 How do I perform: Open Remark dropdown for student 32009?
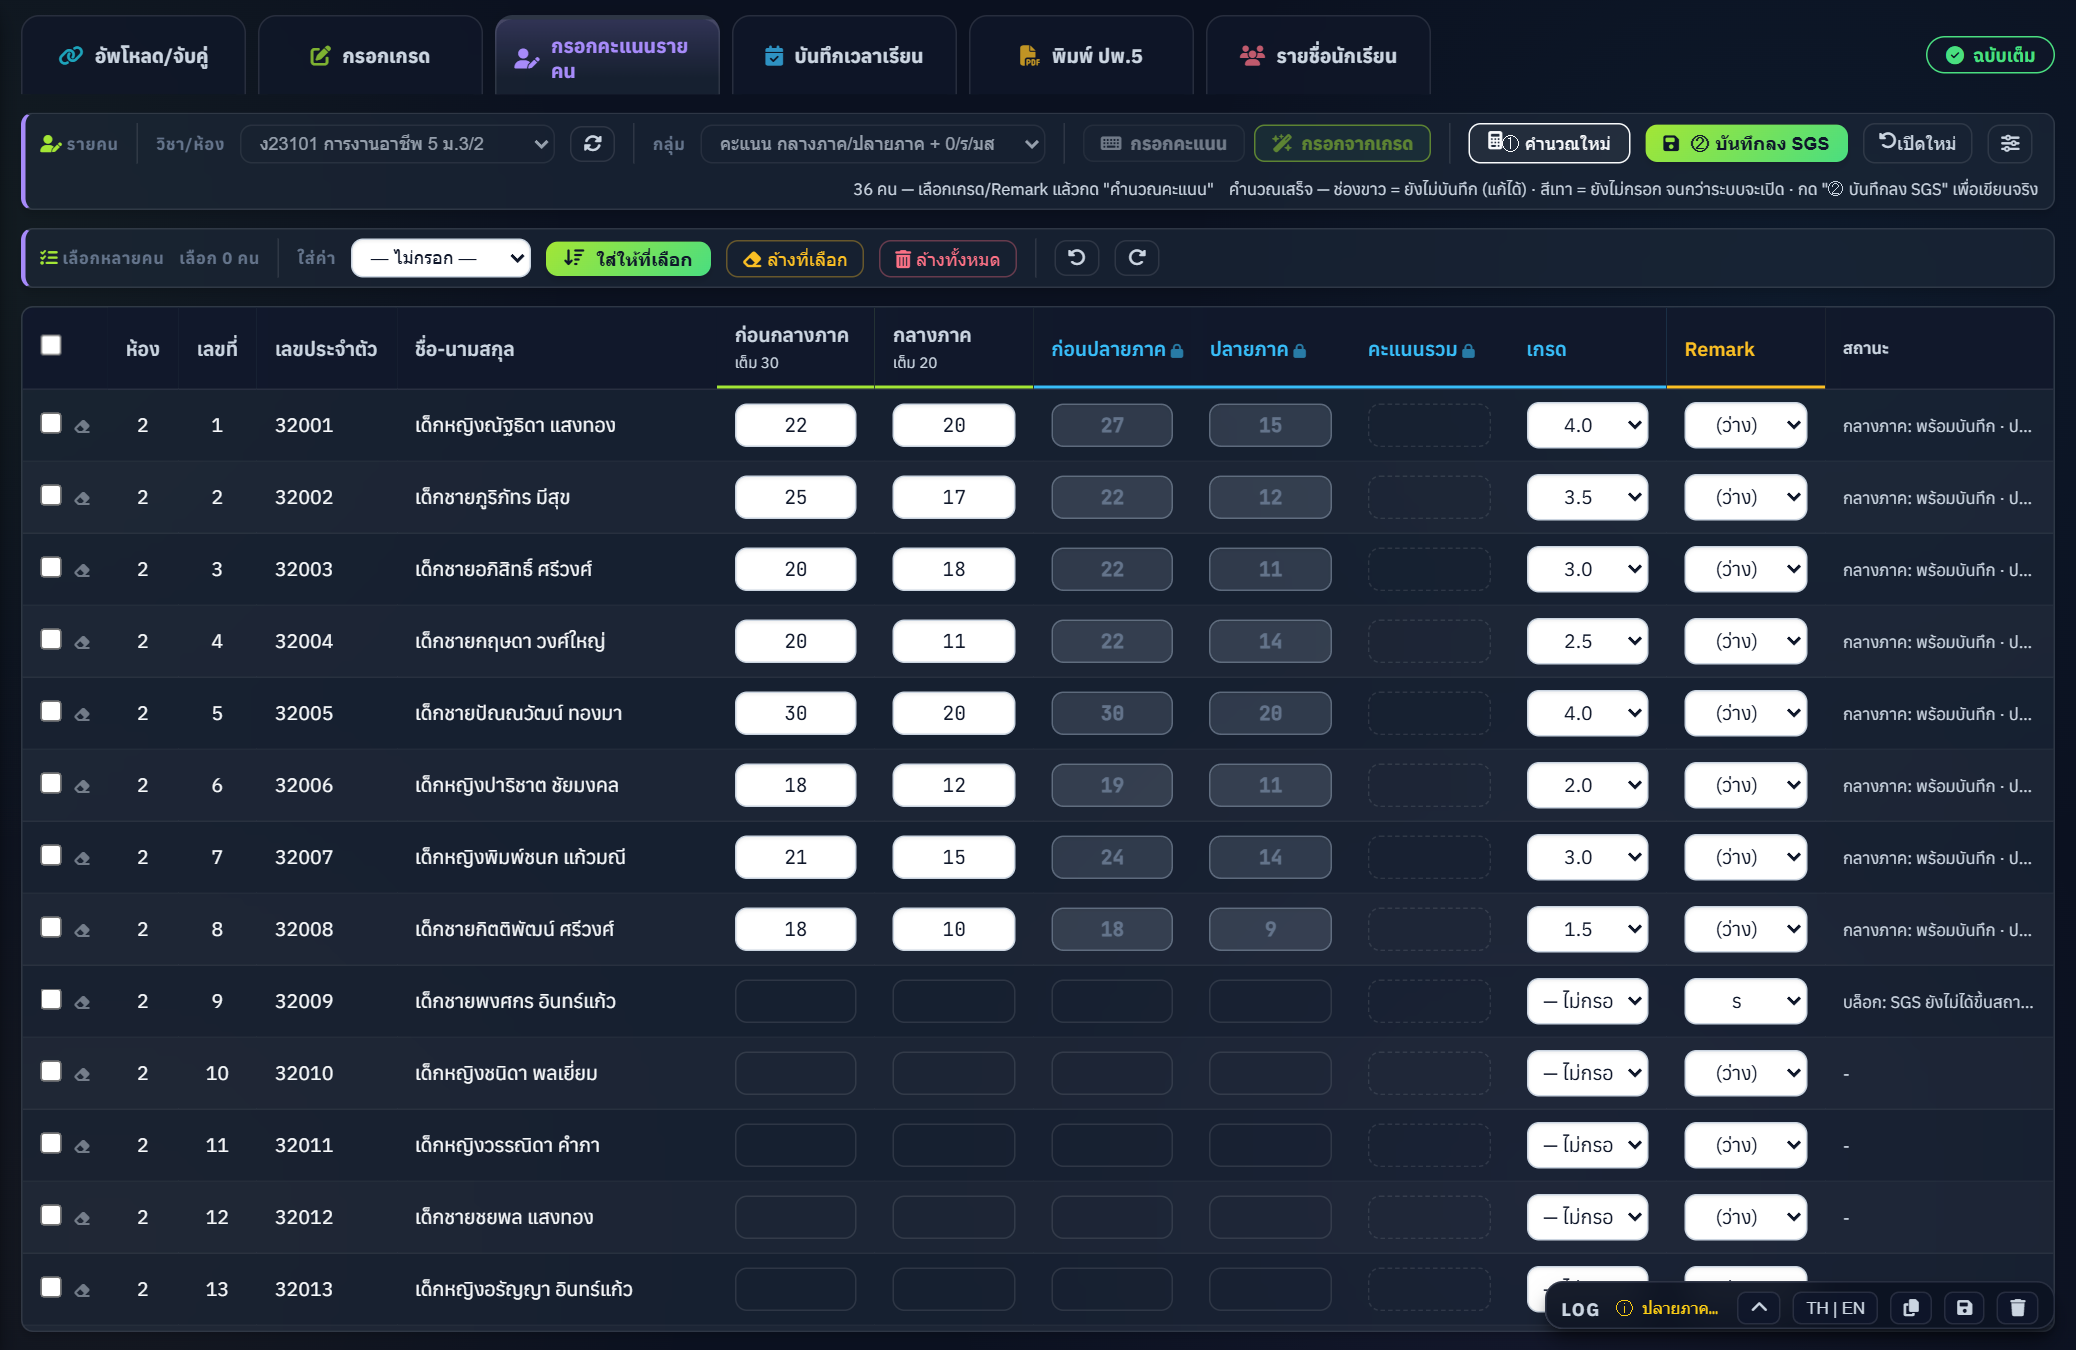tap(1745, 1001)
